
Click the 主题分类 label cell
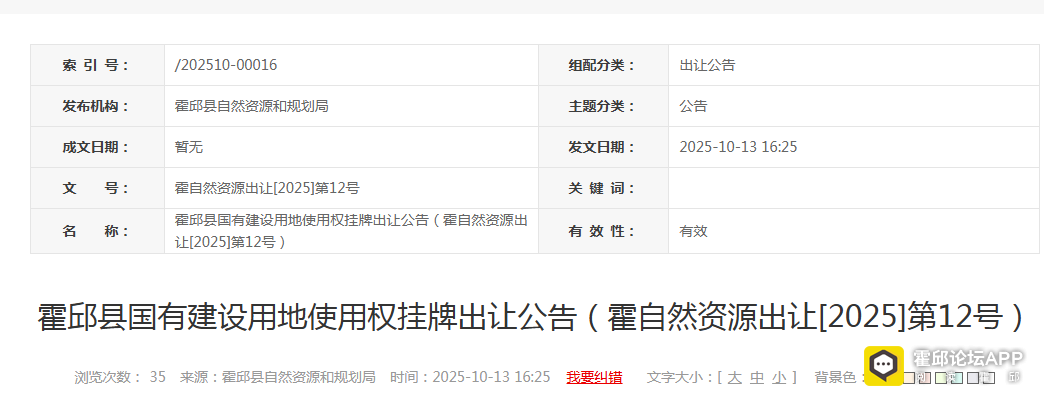[603, 106]
